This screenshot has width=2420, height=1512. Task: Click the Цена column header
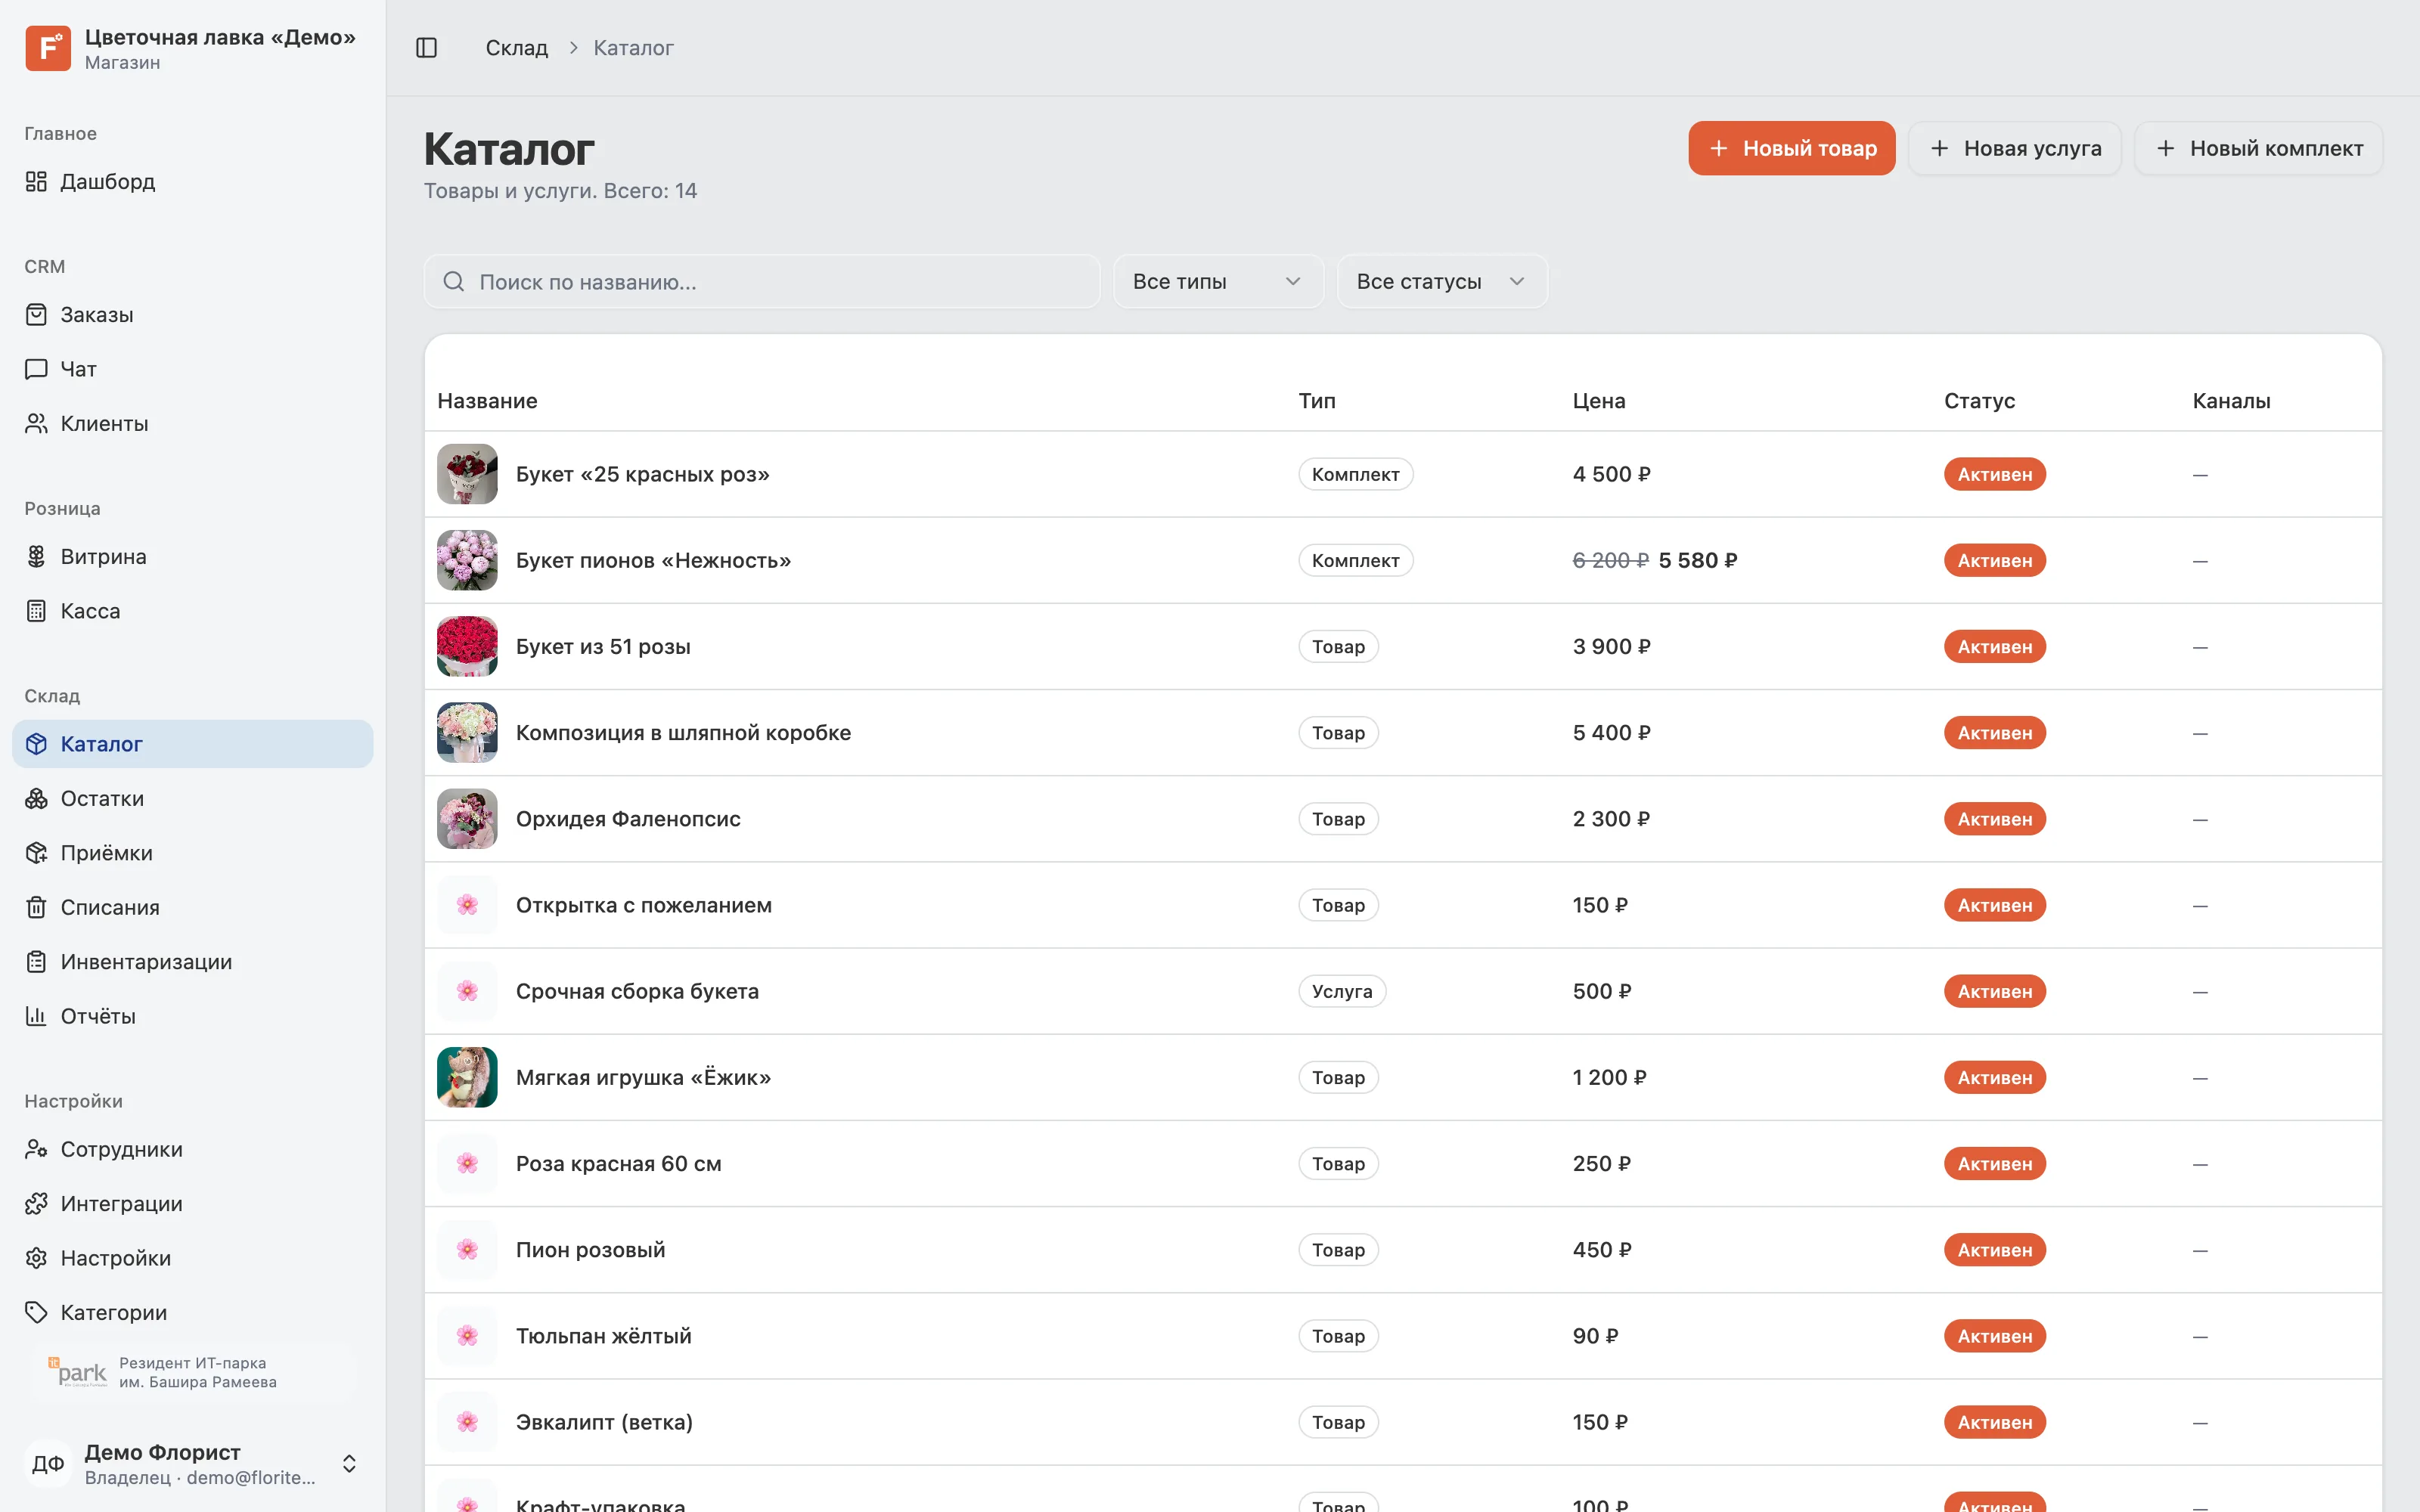(x=1598, y=401)
